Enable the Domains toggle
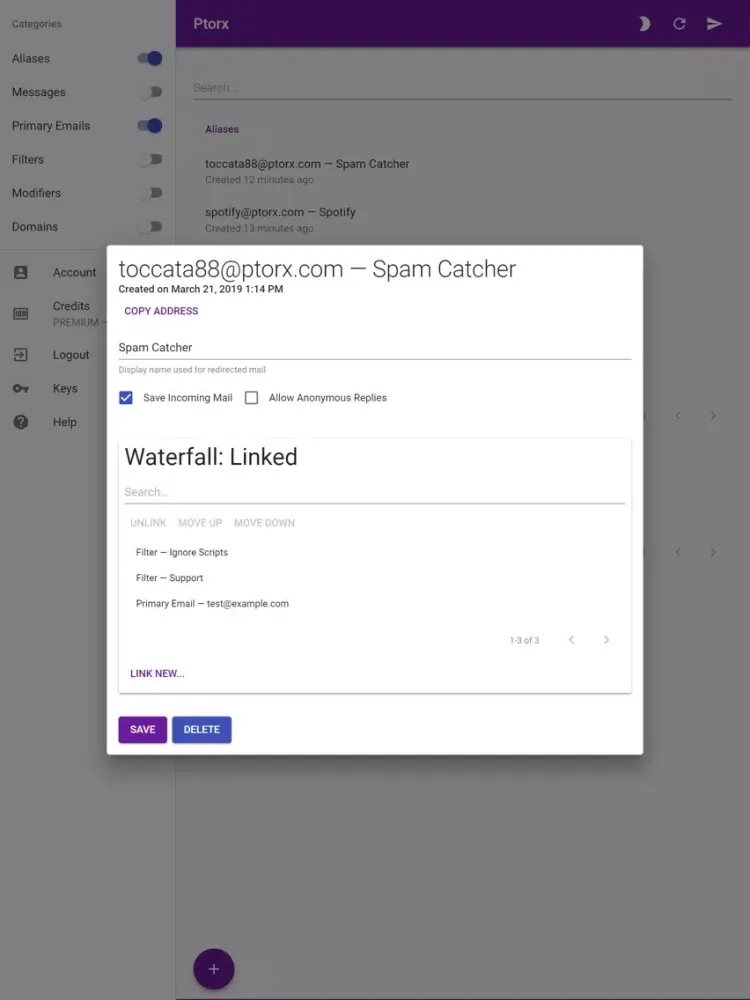This screenshot has height=1000, width=750. [150, 226]
